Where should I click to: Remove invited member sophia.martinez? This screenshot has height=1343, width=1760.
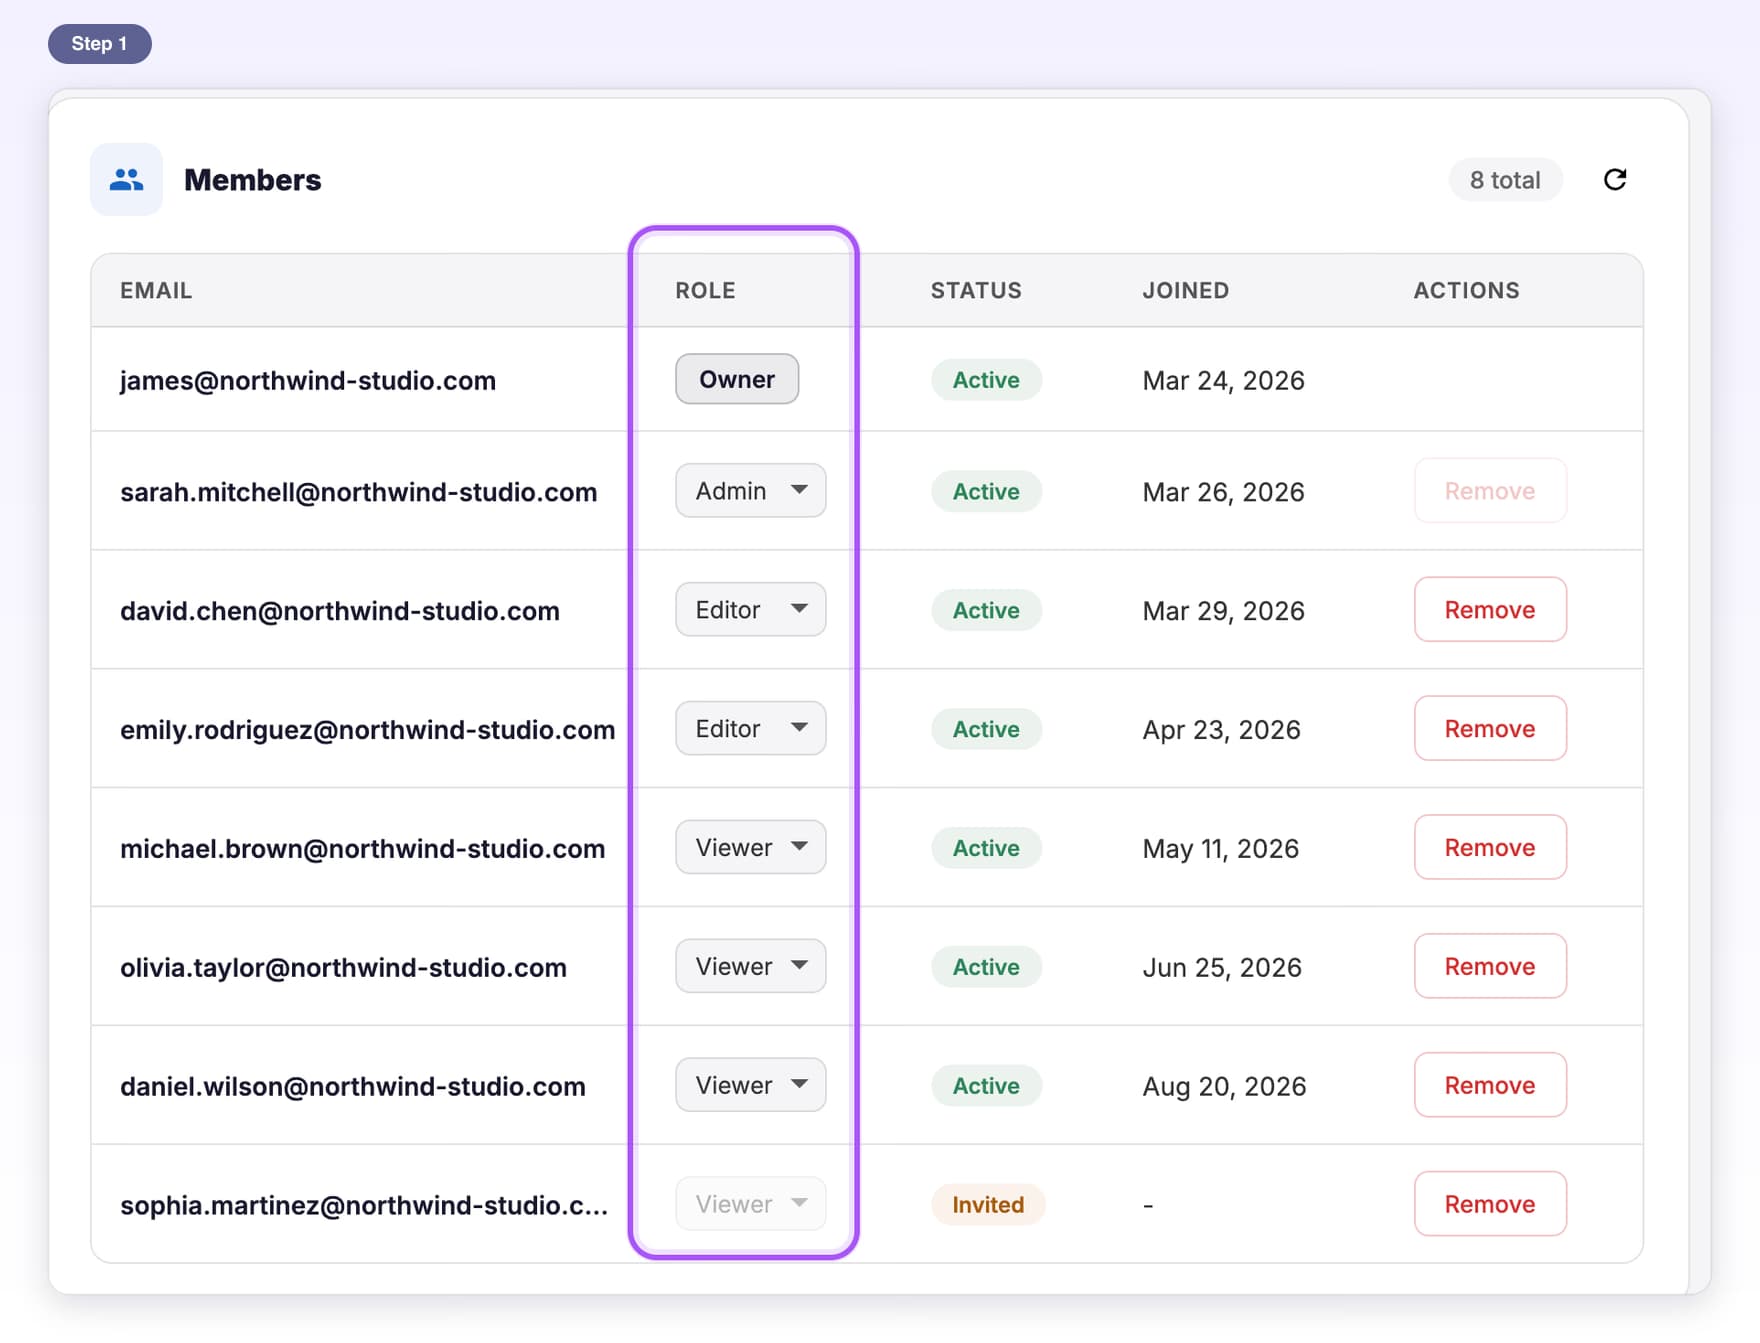tap(1490, 1205)
